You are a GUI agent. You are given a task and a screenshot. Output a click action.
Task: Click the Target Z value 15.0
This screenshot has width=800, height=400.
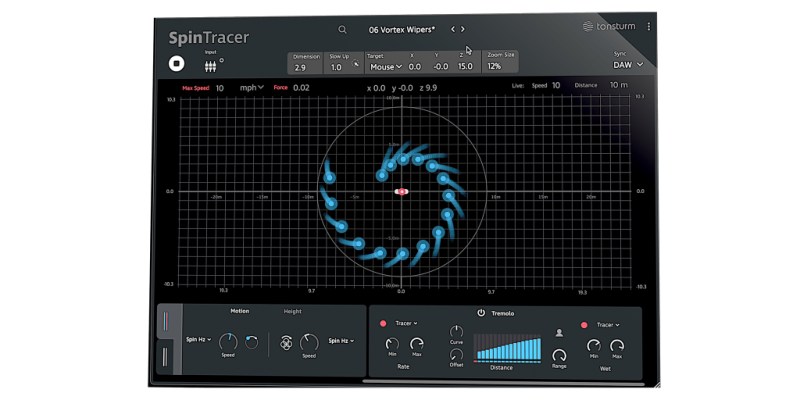[x=465, y=66]
